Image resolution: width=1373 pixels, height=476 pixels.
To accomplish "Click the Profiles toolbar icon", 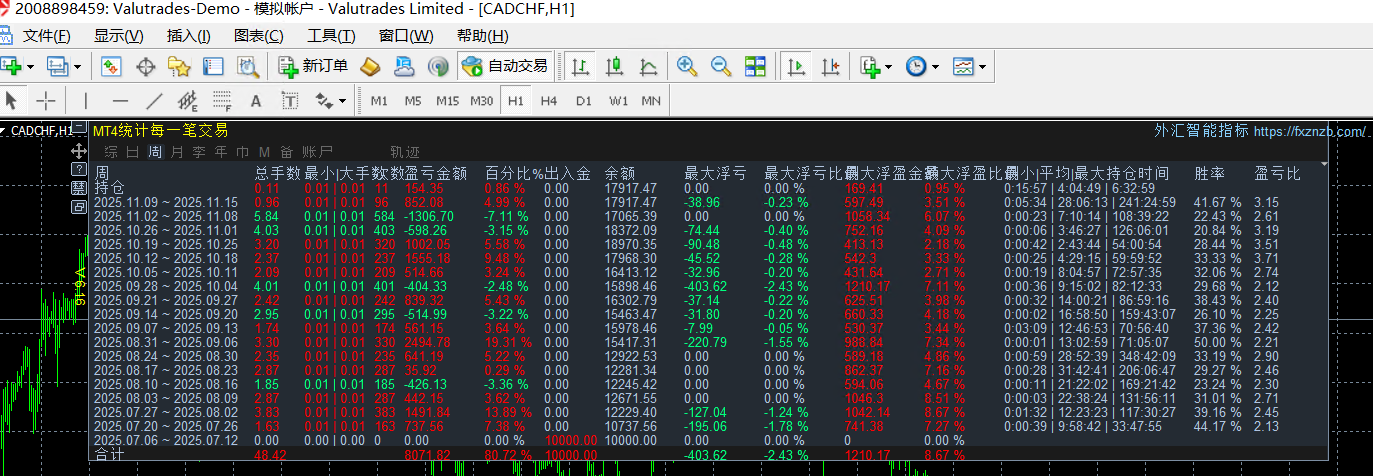I will point(57,67).
